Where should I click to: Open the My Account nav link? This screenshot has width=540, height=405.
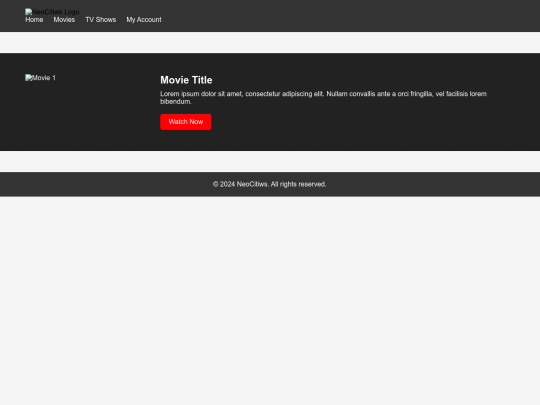tap(144, 20)
